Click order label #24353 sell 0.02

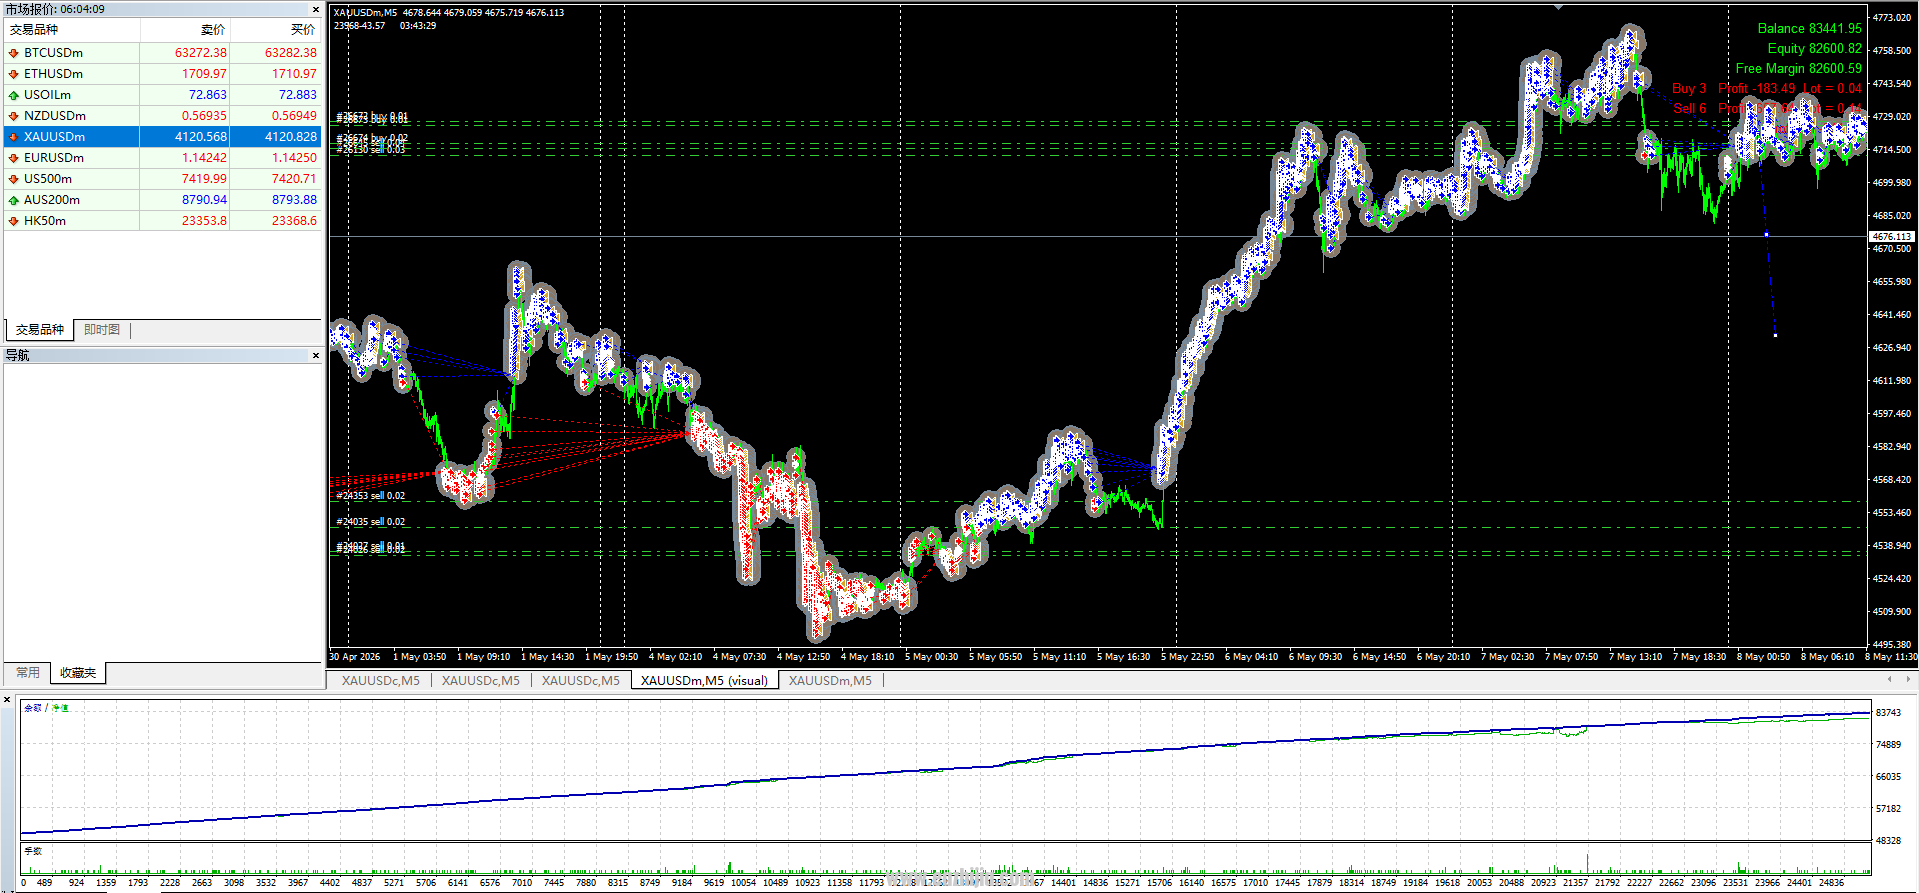(371, 496)
